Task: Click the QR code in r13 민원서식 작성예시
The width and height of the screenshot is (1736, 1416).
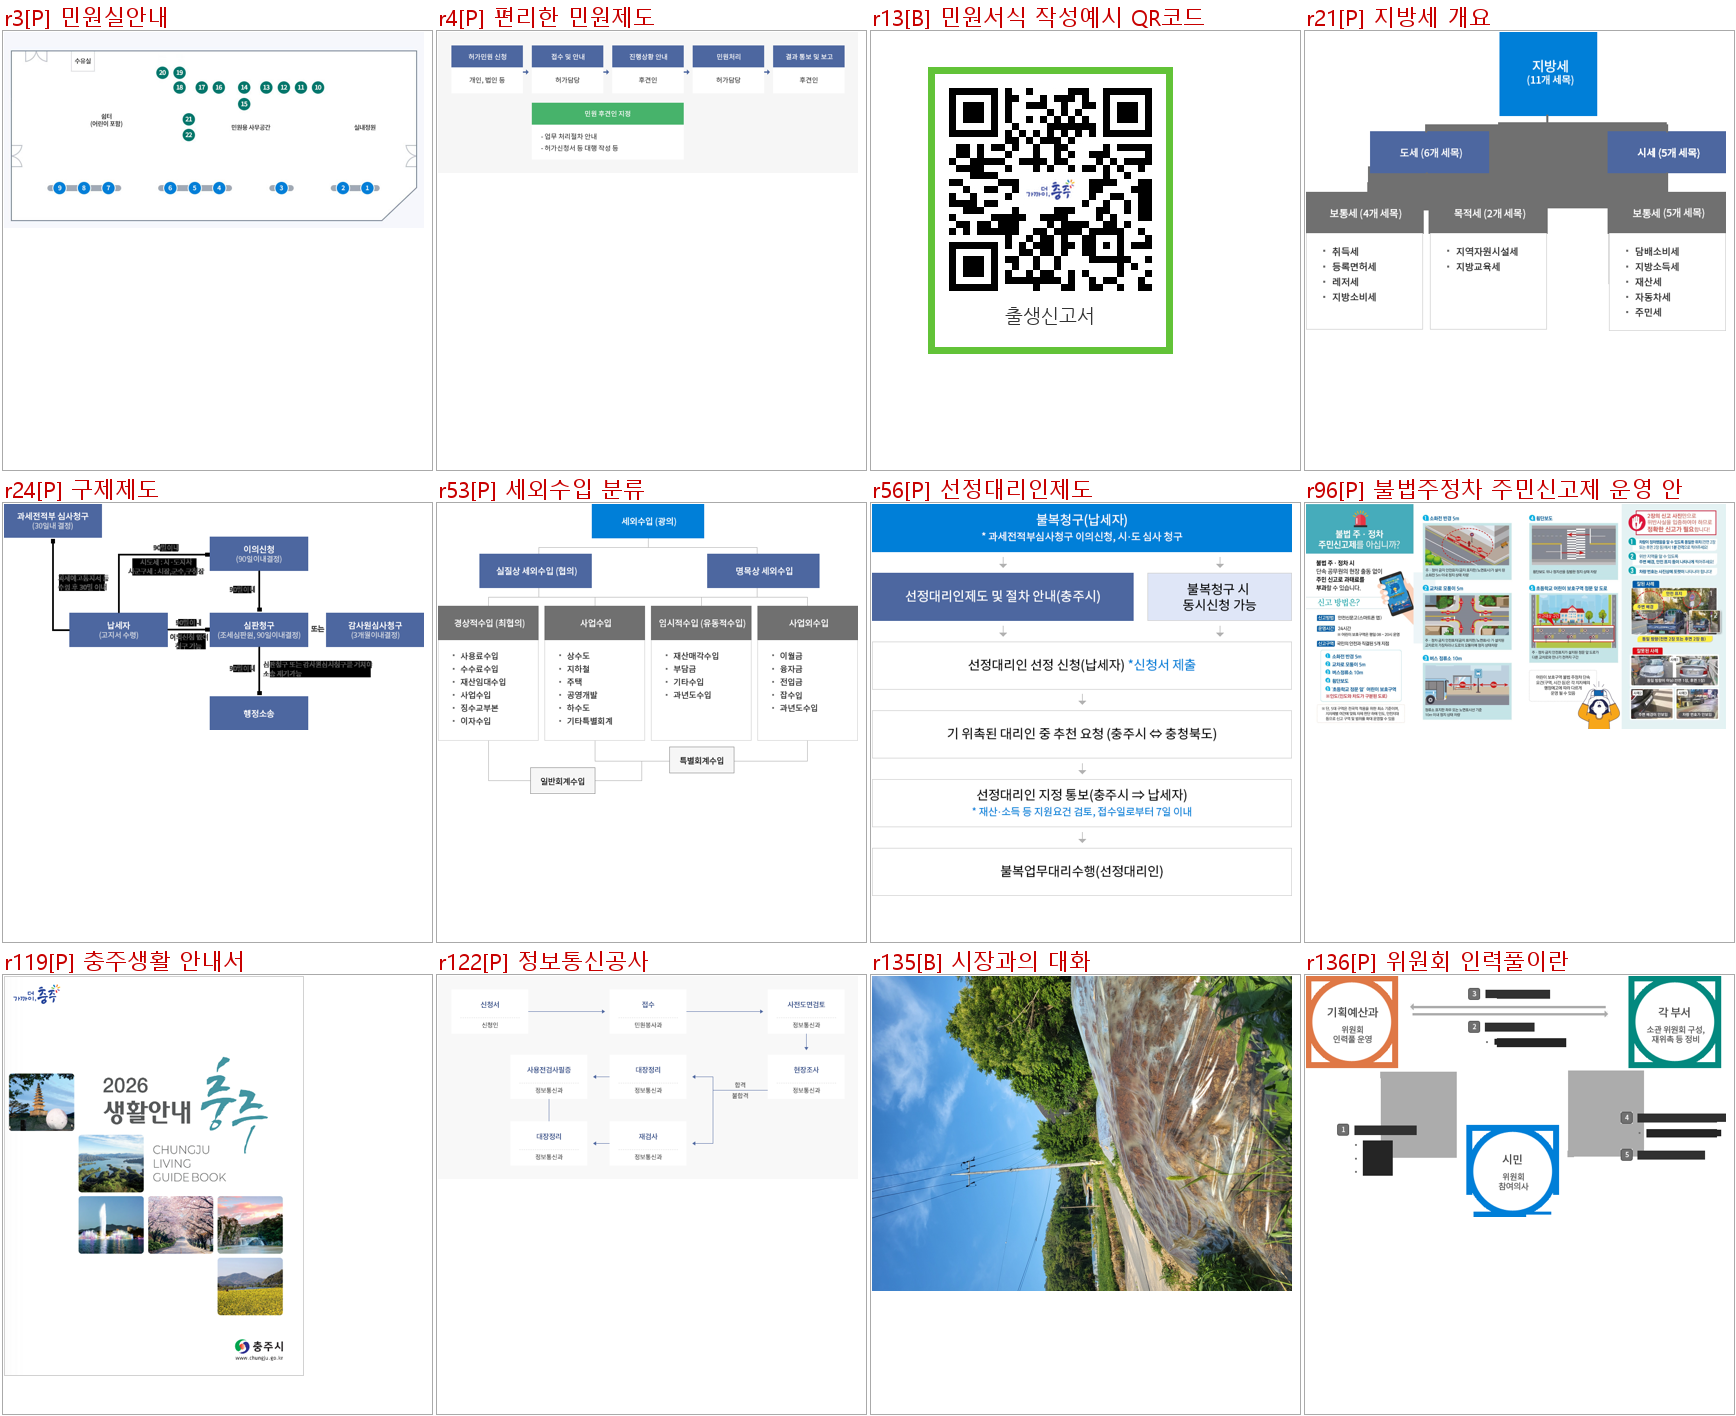Action: click(x=1050, y=189)
